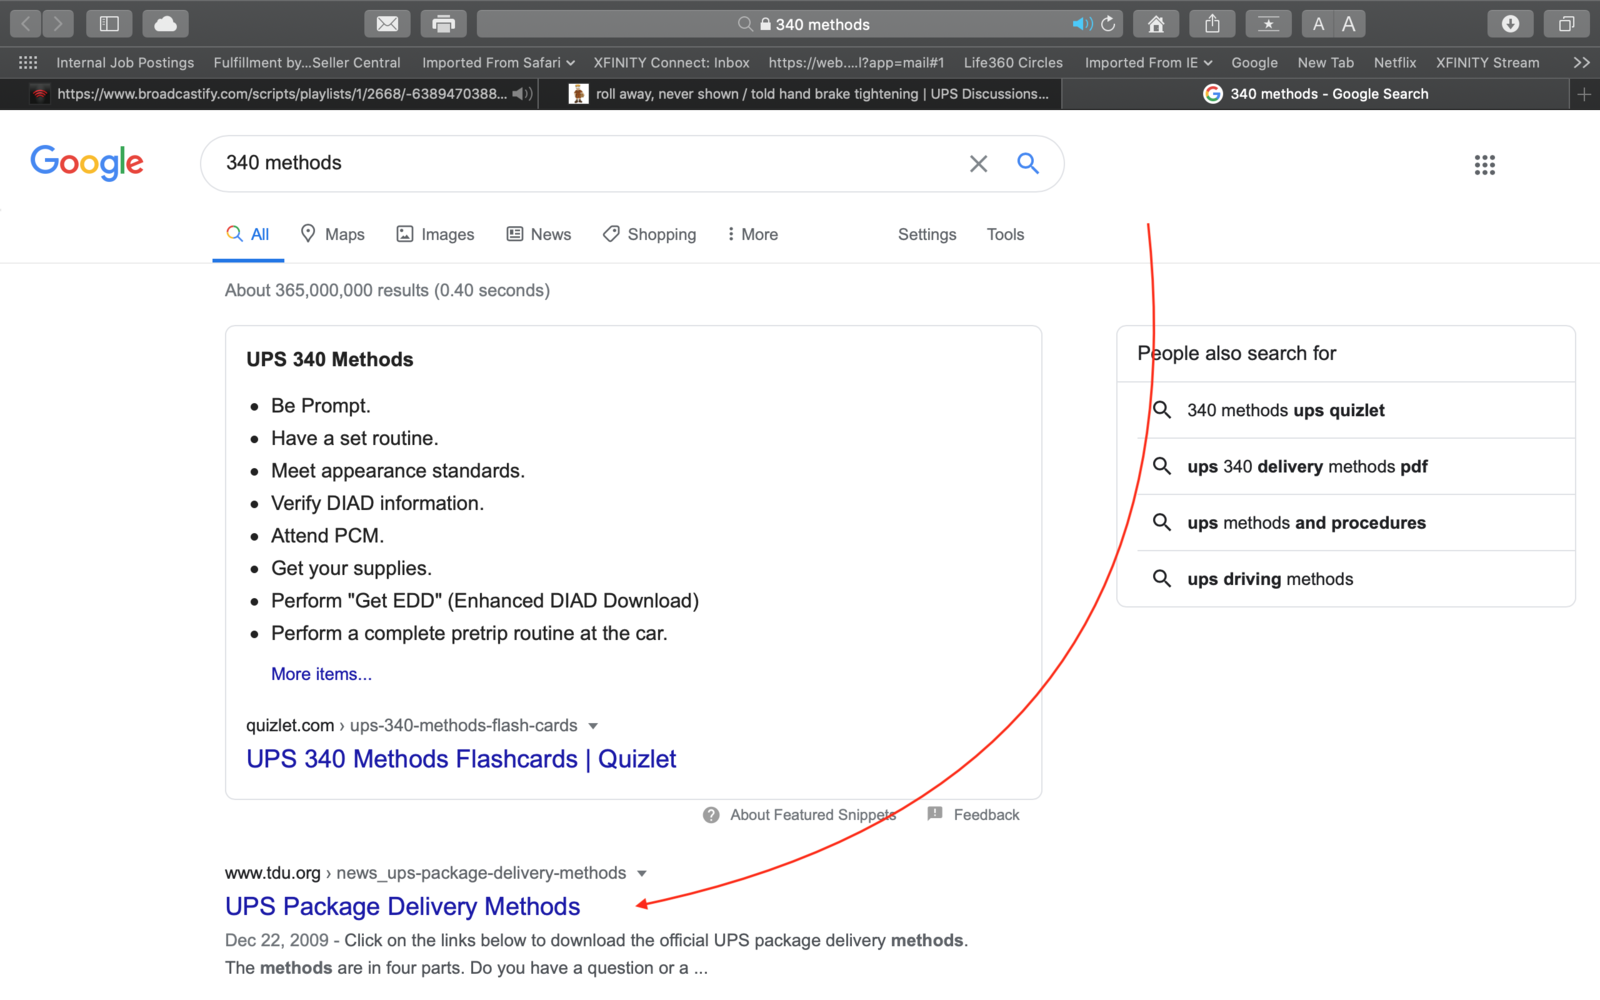Open www.tdu.org result options arrow
1600x1000 pixels.
pos(642,874)
